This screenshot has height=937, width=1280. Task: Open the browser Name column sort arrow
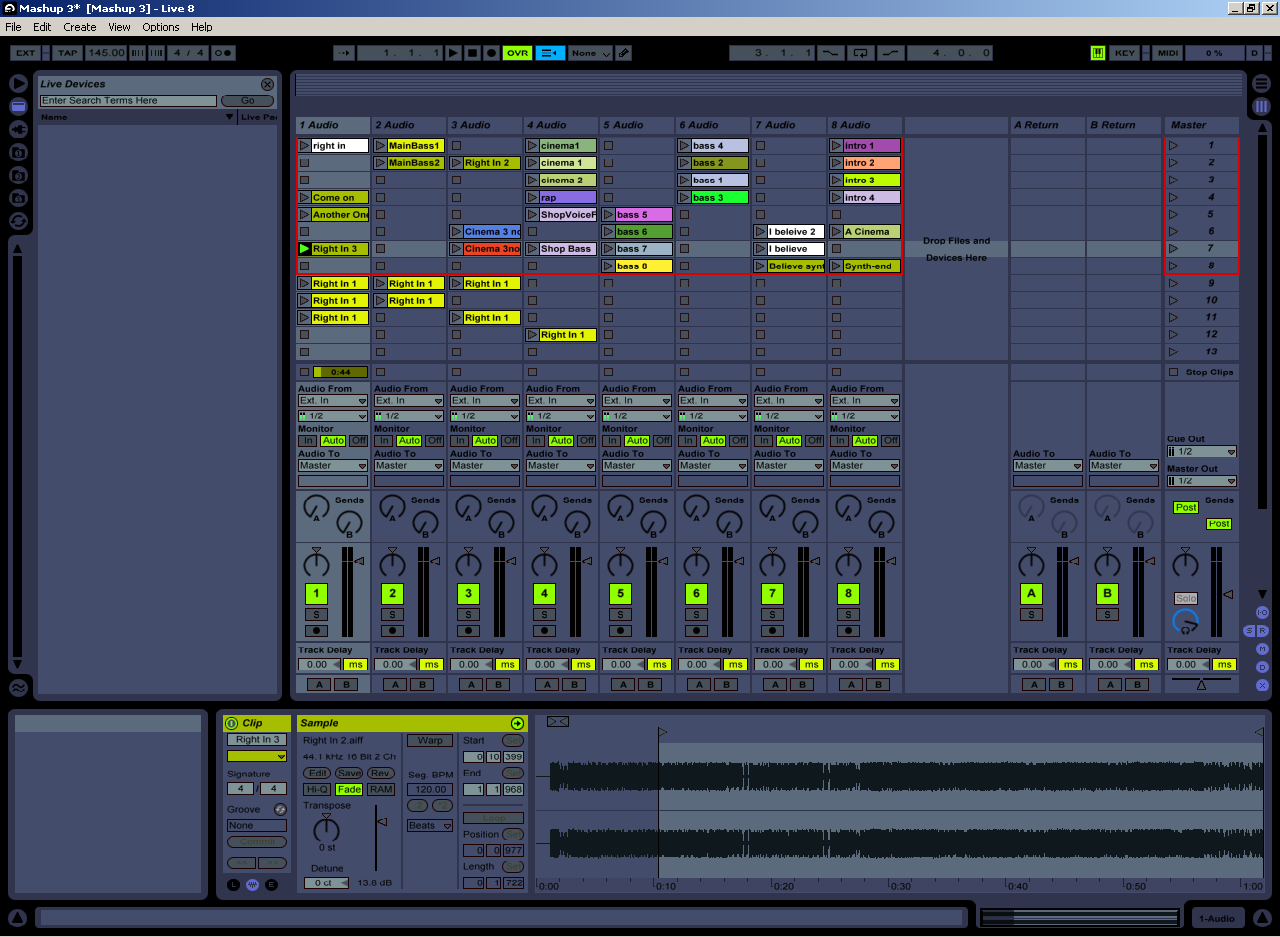pos(229,117)
